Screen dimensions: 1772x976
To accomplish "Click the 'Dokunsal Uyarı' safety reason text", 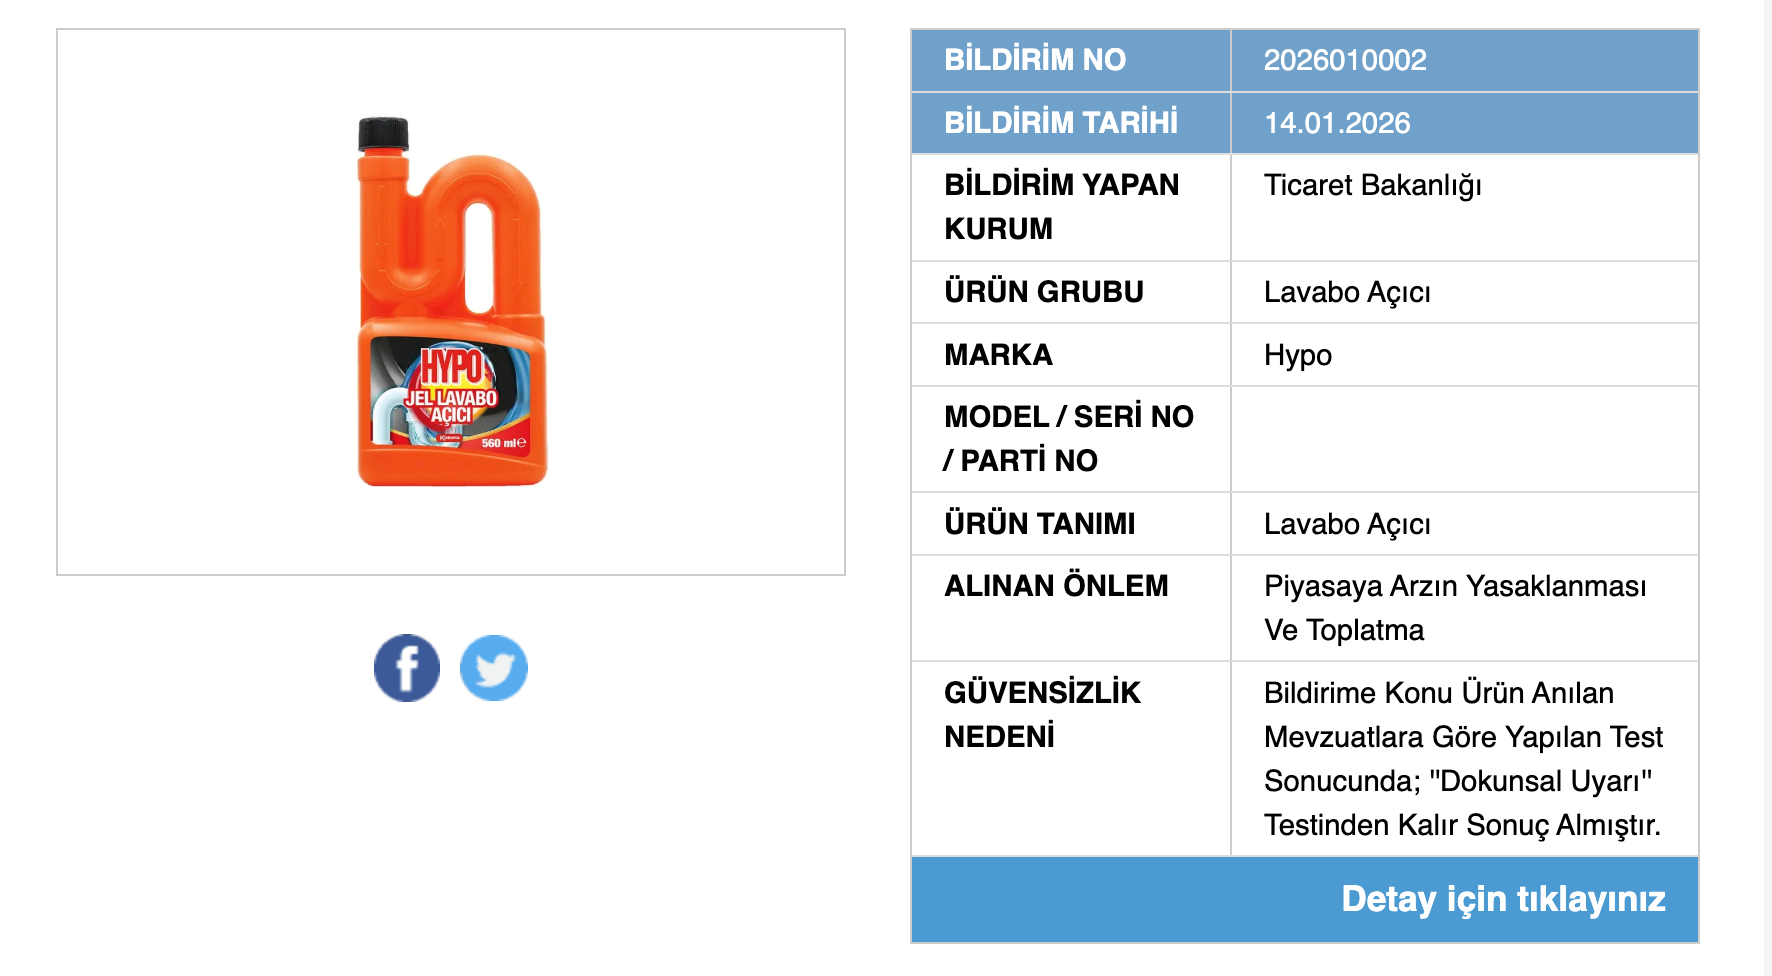I will click(1538, 781).
